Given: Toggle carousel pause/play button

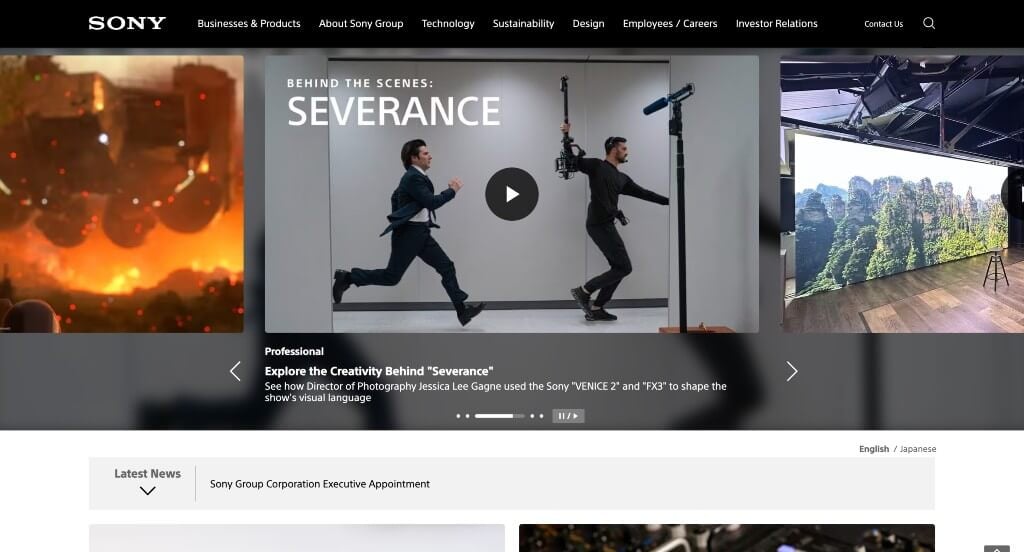Looking at the screenshot, I should click(568, 416).
